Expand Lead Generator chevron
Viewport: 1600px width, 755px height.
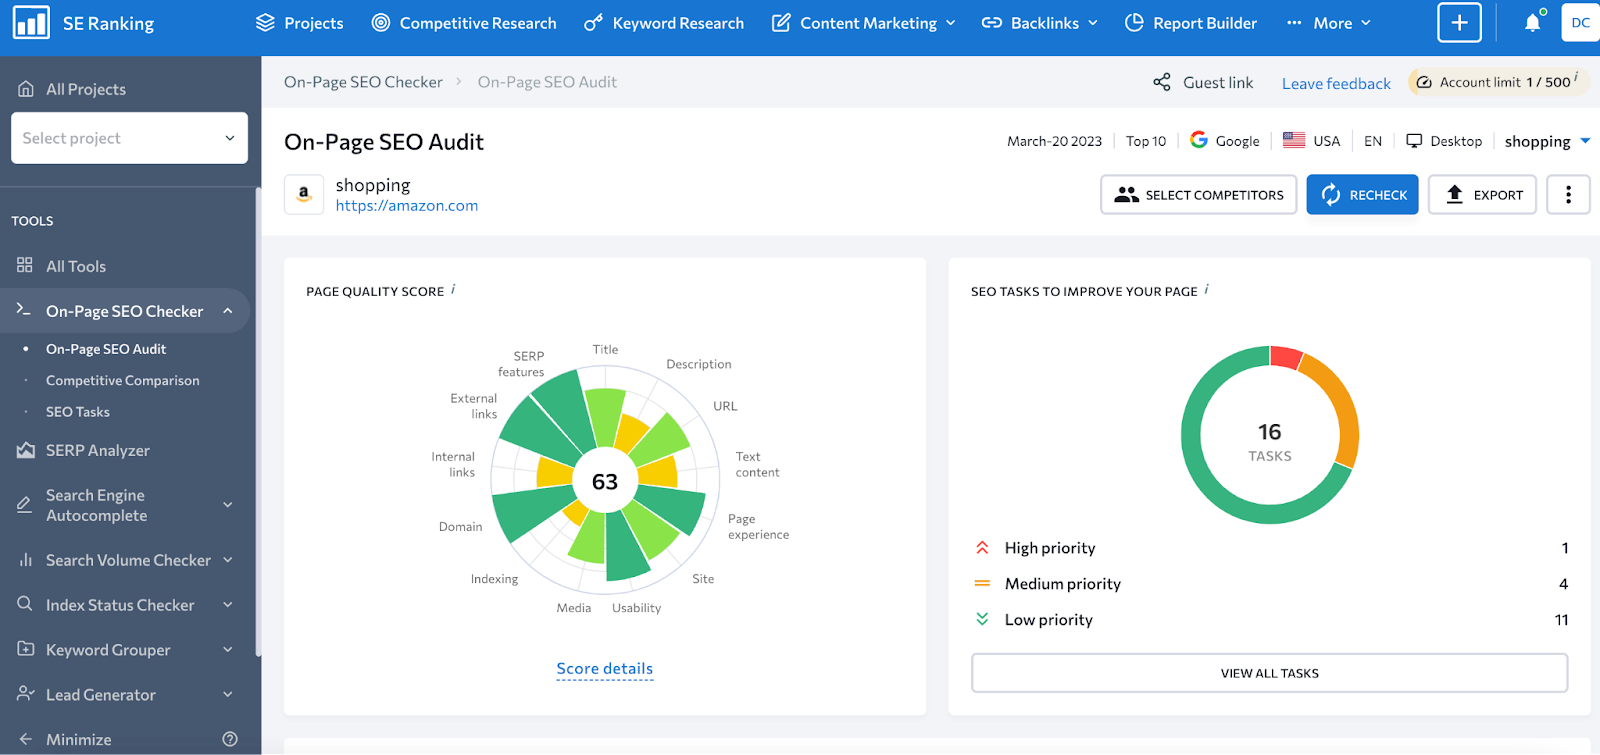[228, 695]
